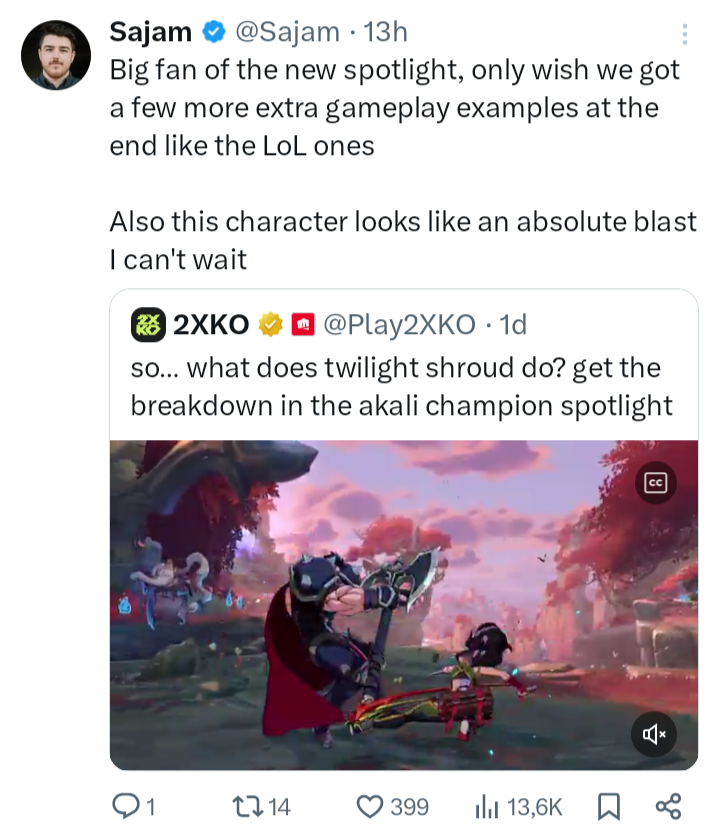Open the 2XKO avatar icon
This screenshot has width=720, height=834.
[148, 324]
